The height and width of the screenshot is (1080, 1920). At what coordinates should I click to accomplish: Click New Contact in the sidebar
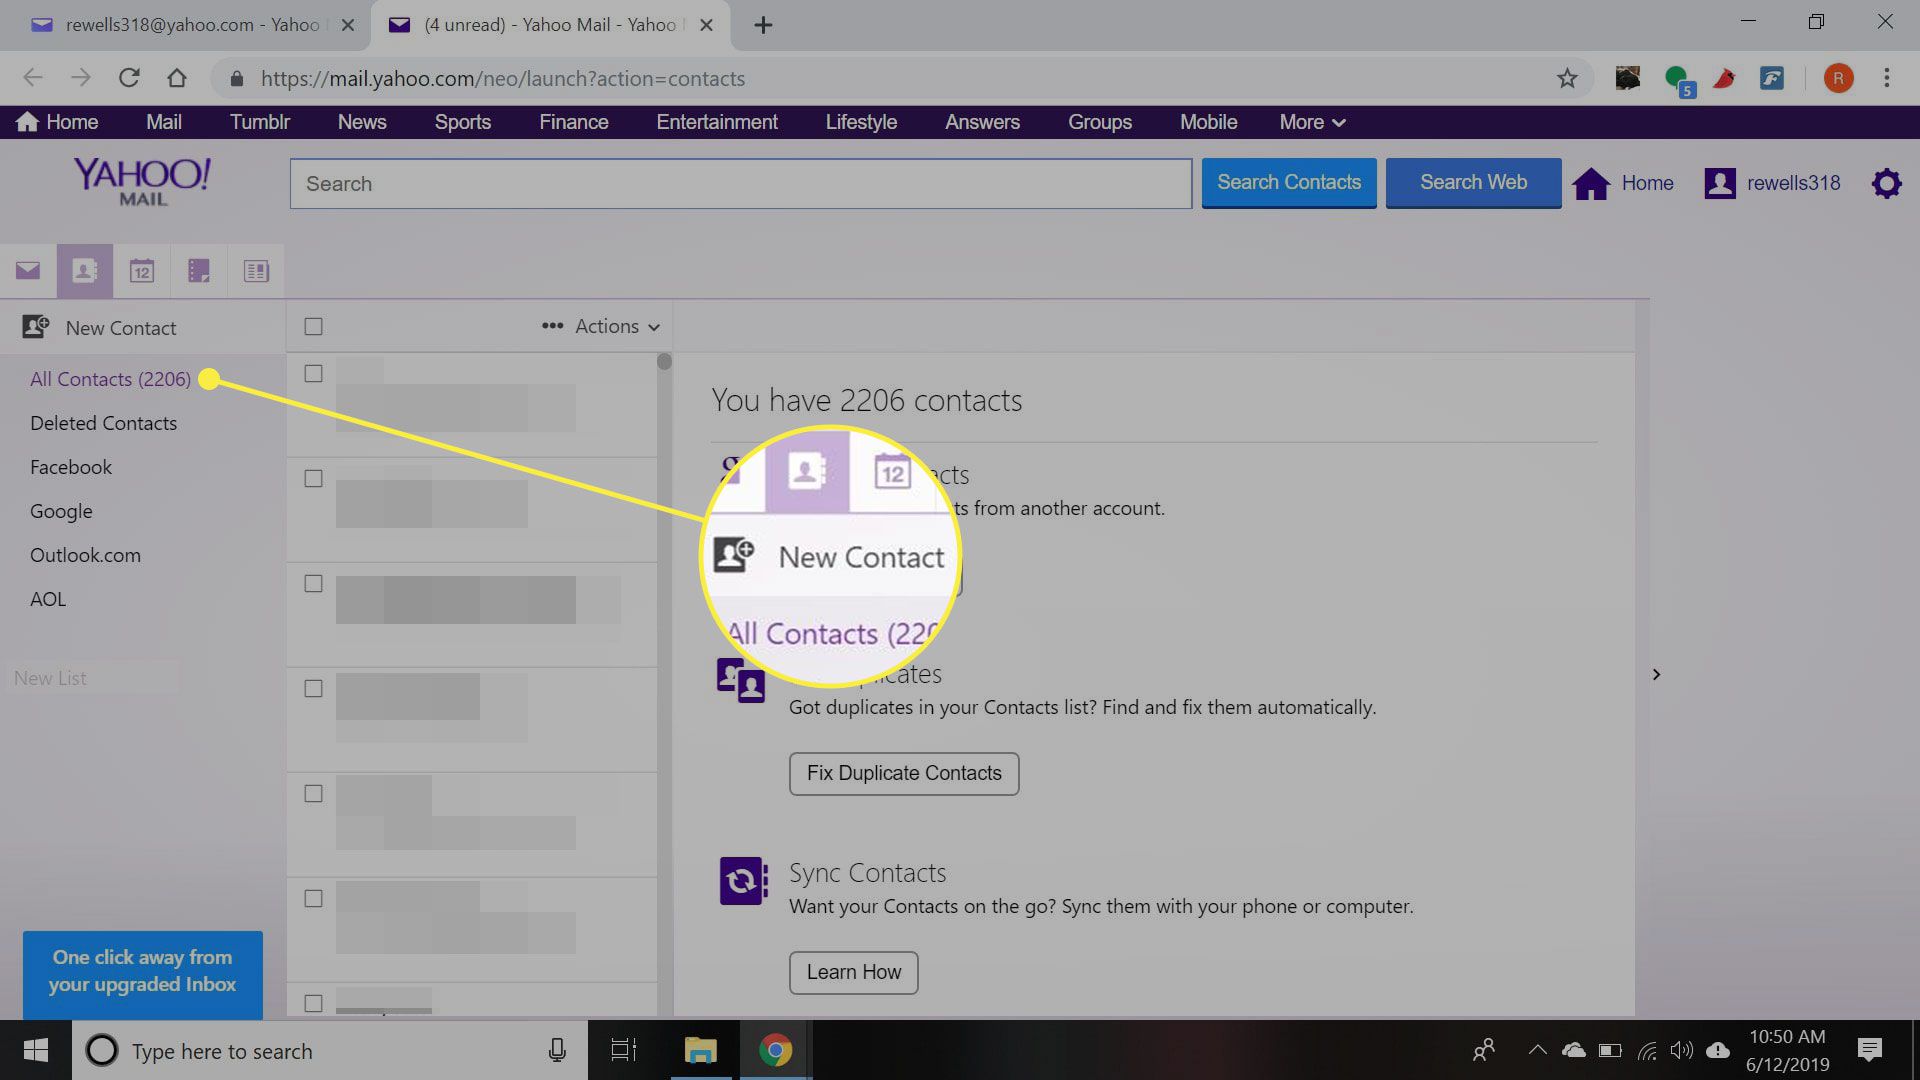click(120, 327)
